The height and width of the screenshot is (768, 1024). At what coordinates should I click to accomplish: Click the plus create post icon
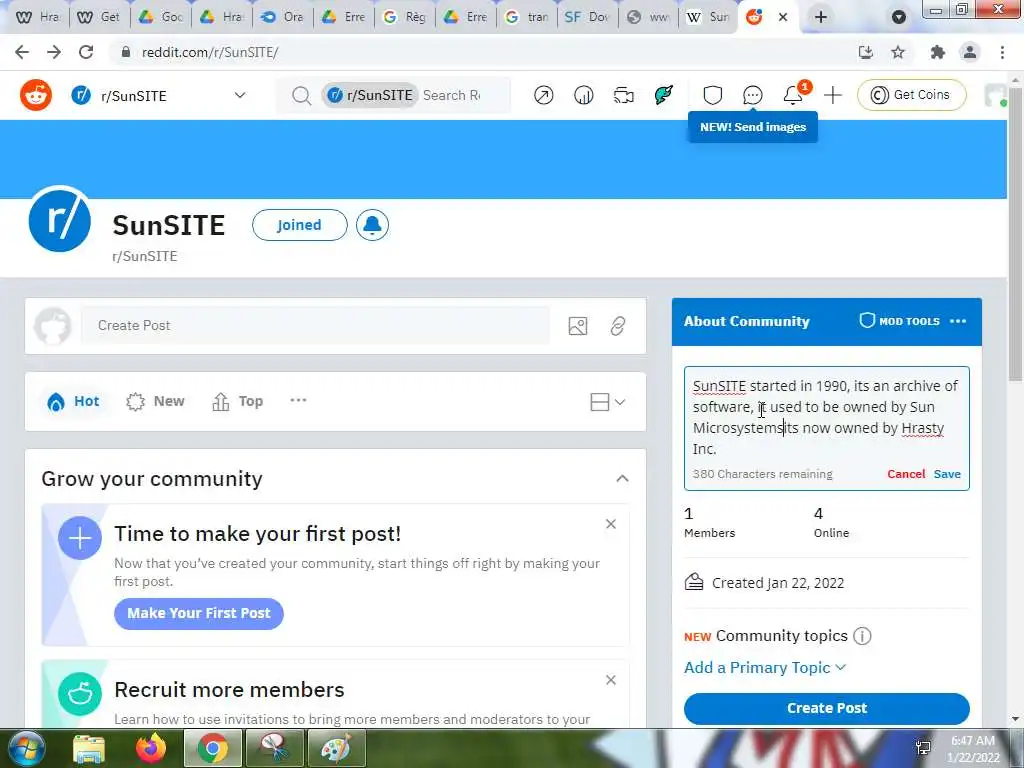pyautogui.click(x=833, y=95)
